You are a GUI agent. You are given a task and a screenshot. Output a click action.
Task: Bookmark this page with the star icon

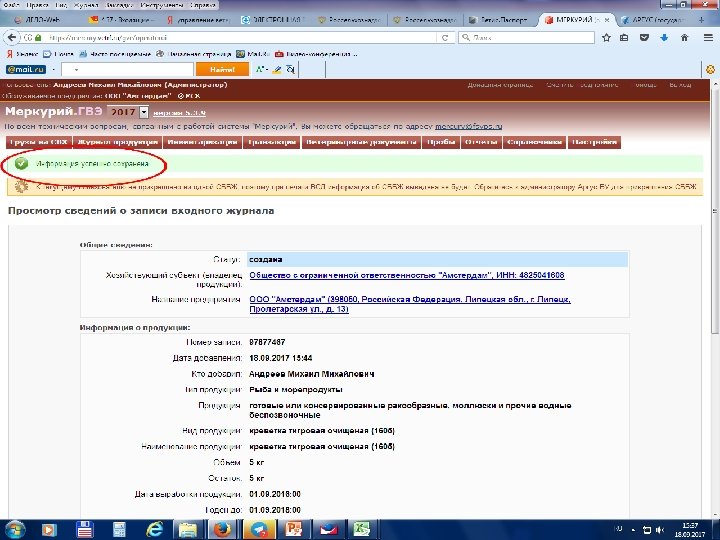tap(606, 38)
